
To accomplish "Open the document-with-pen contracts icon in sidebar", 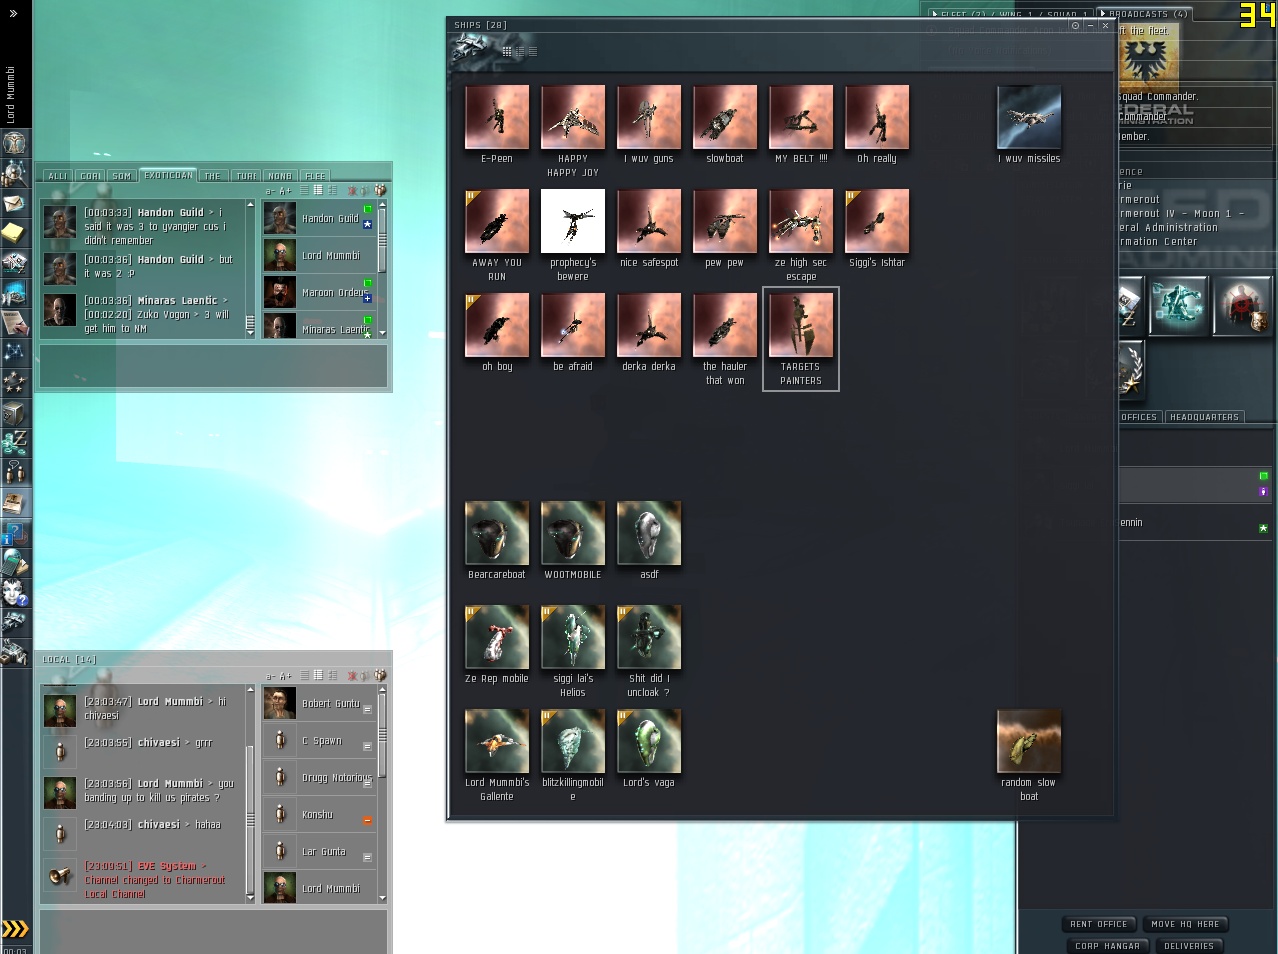I will (15, 323).
